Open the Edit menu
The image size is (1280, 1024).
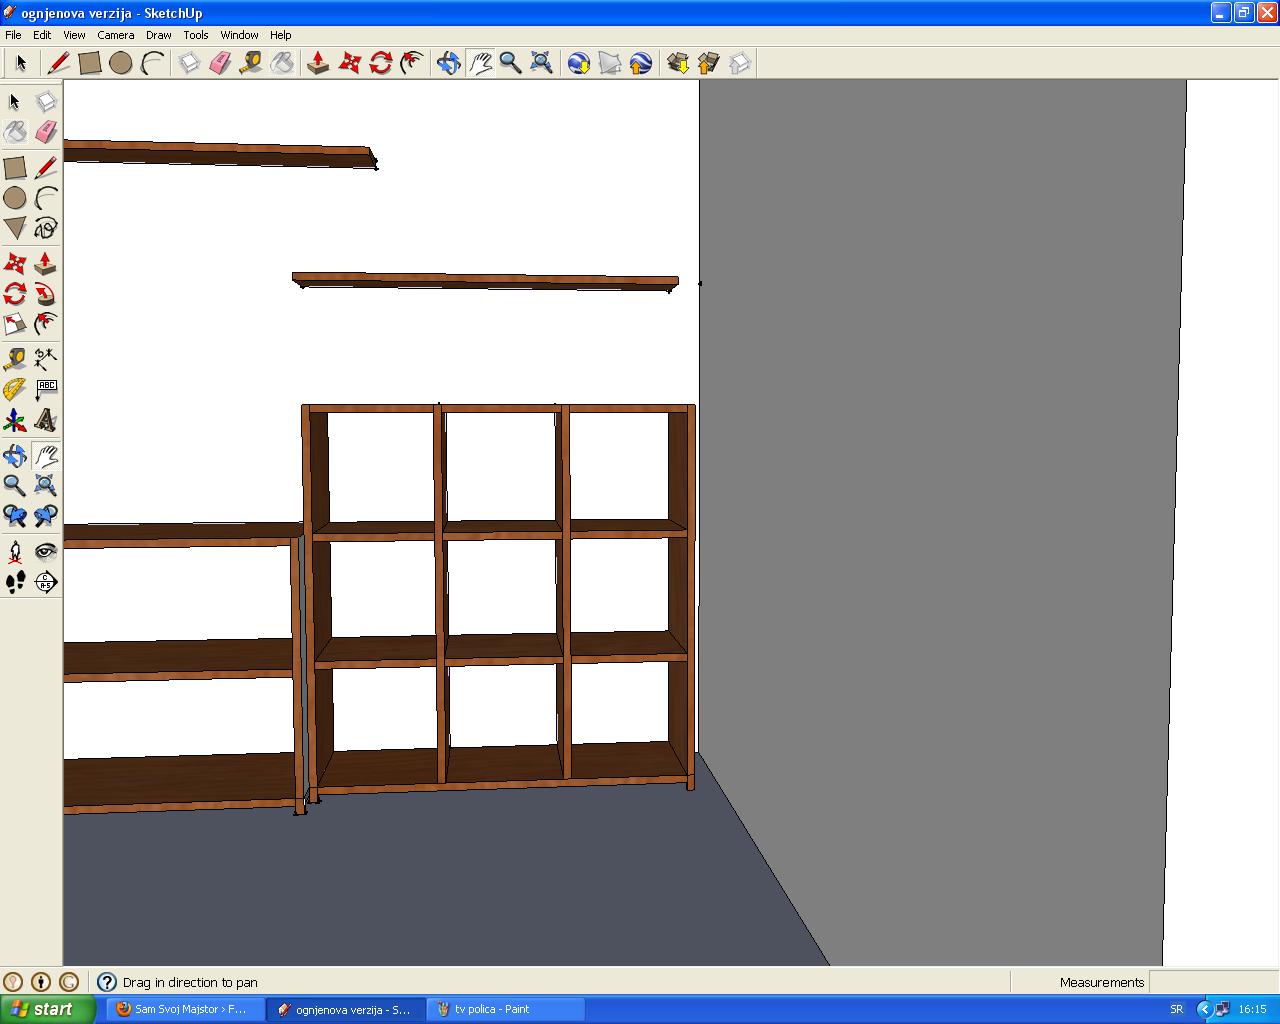pos(42,35)
